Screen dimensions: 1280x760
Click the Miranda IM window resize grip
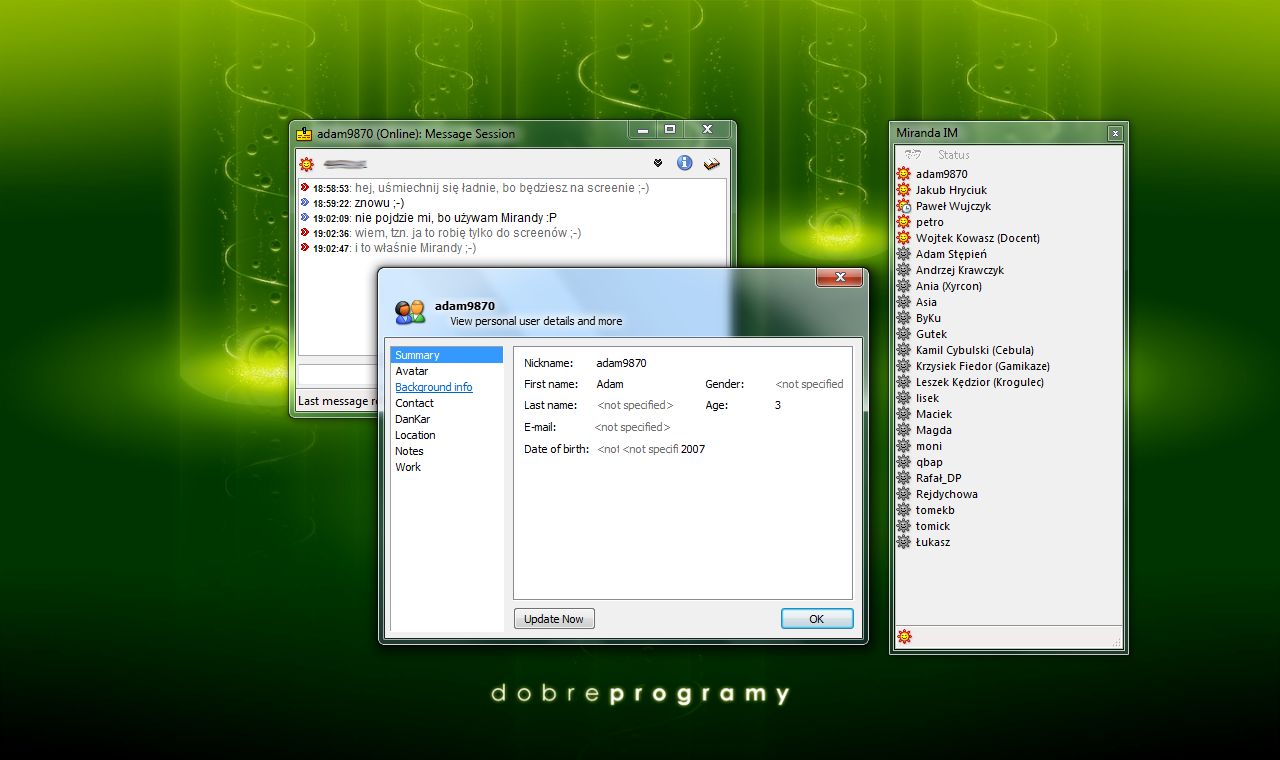(x=1117, y=641)
